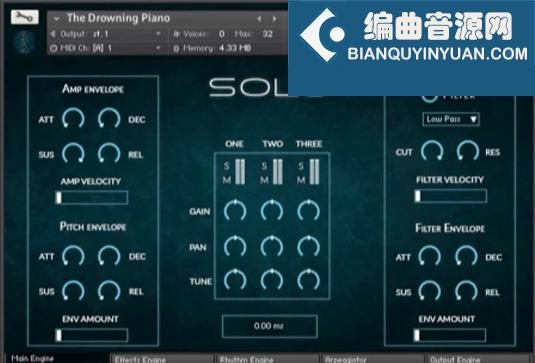
Task: Click the Pitch Envelope REL knob
Action: click(x=109, y=291)
